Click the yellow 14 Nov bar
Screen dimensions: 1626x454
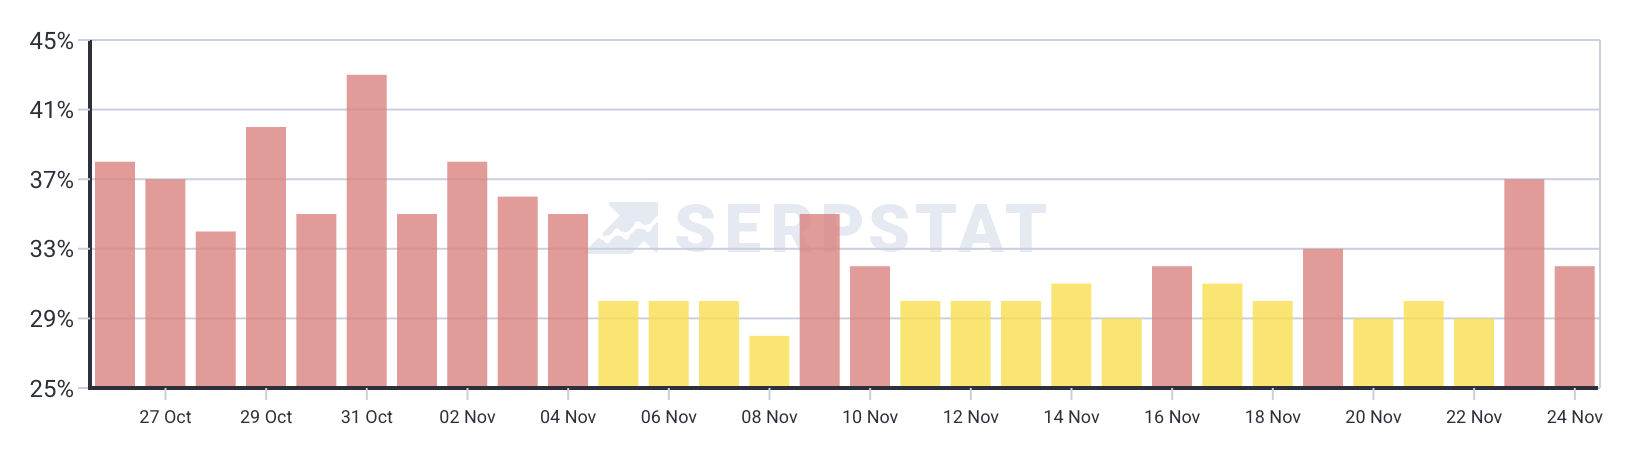(x=1071, y=335)
